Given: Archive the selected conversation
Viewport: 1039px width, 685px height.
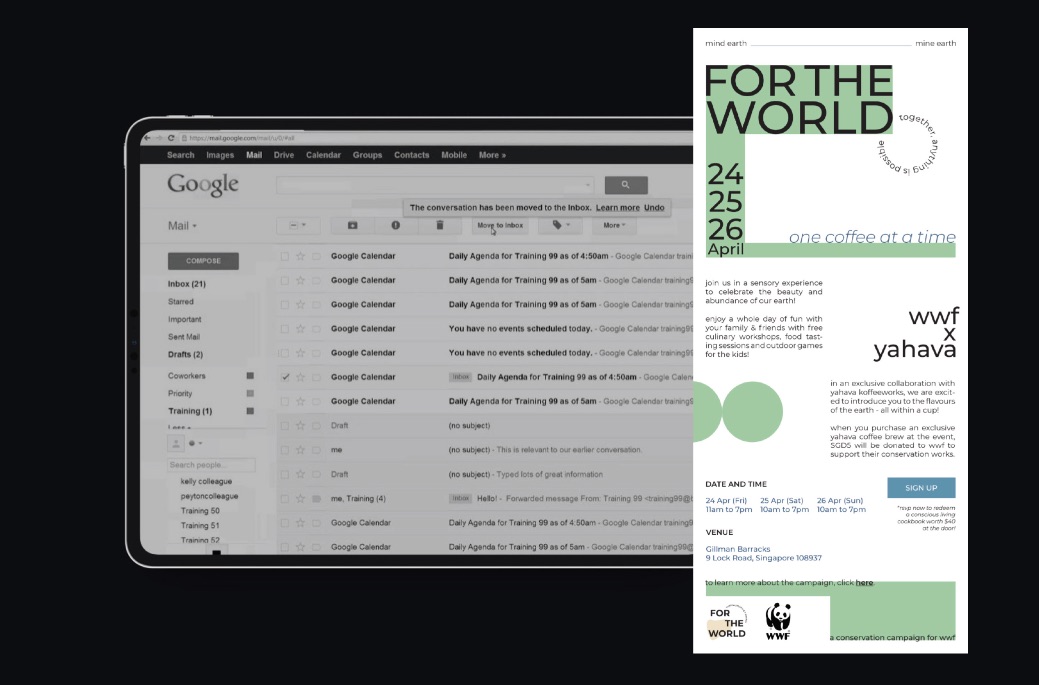Looking at the screenshot, I should [353, 225].
